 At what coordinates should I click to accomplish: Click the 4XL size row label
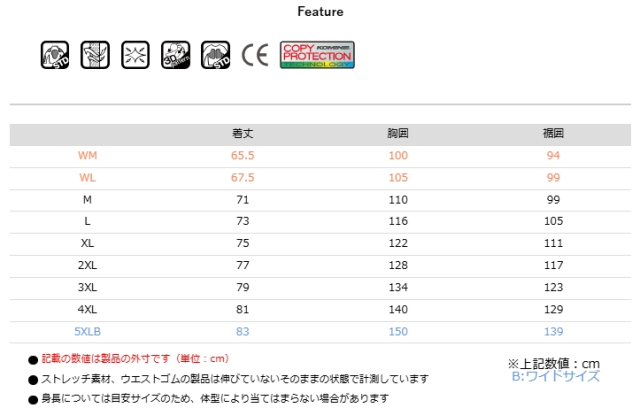point(87,309)
